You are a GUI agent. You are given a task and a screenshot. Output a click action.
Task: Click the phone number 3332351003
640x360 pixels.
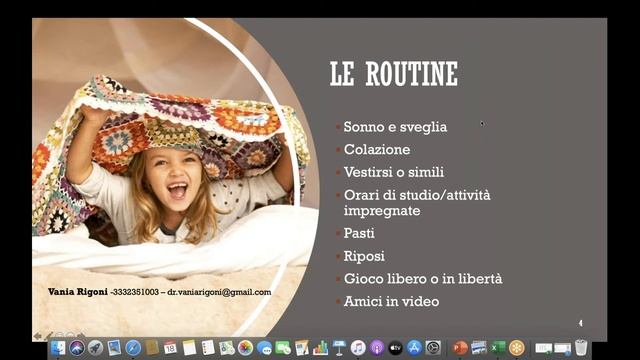point(136,292)
